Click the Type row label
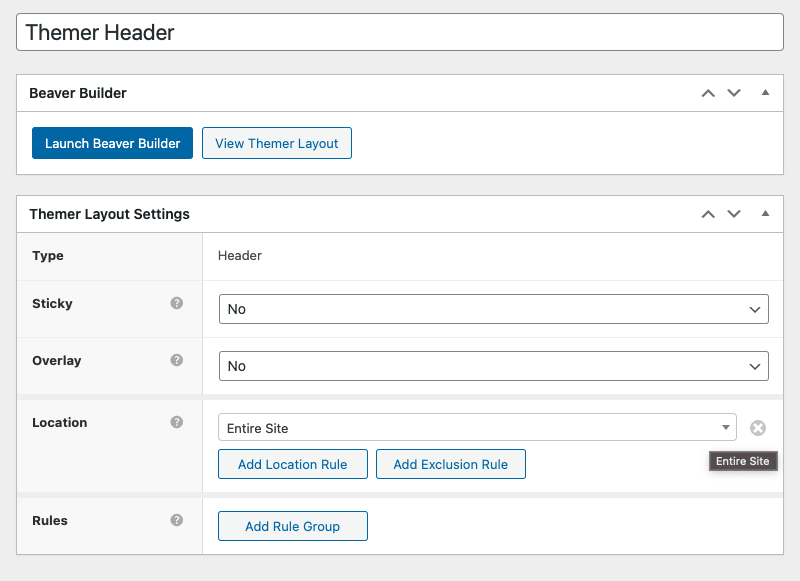Image resolution: width=800 pixels, height=581 pixels. click(x=48, y=256)
